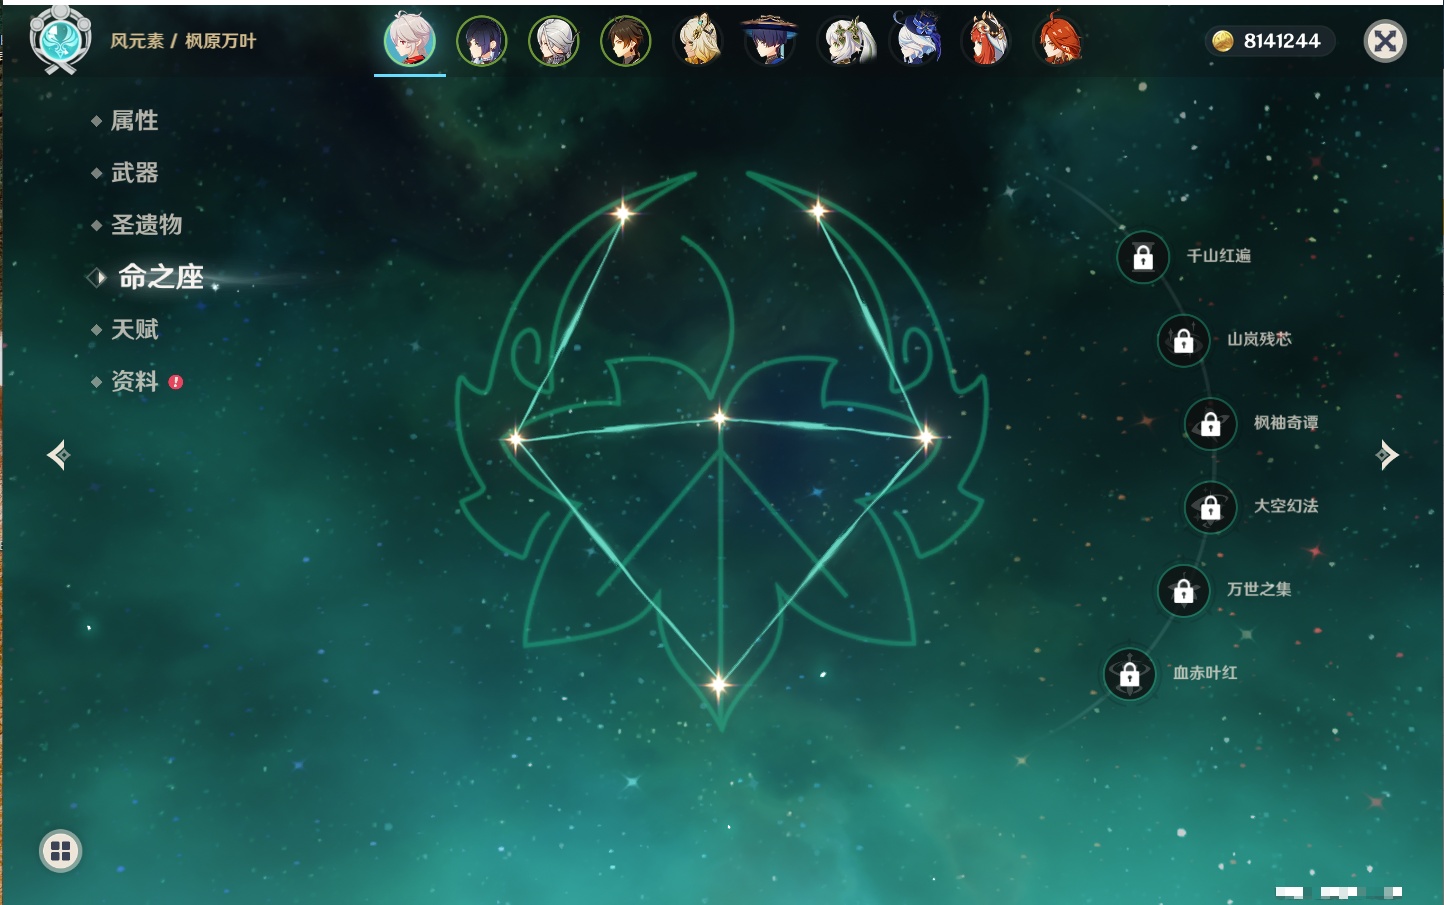Select the Wanderer avatar with wide hat
Screen dimensions: 1444x905
click(x=770, y=41)
